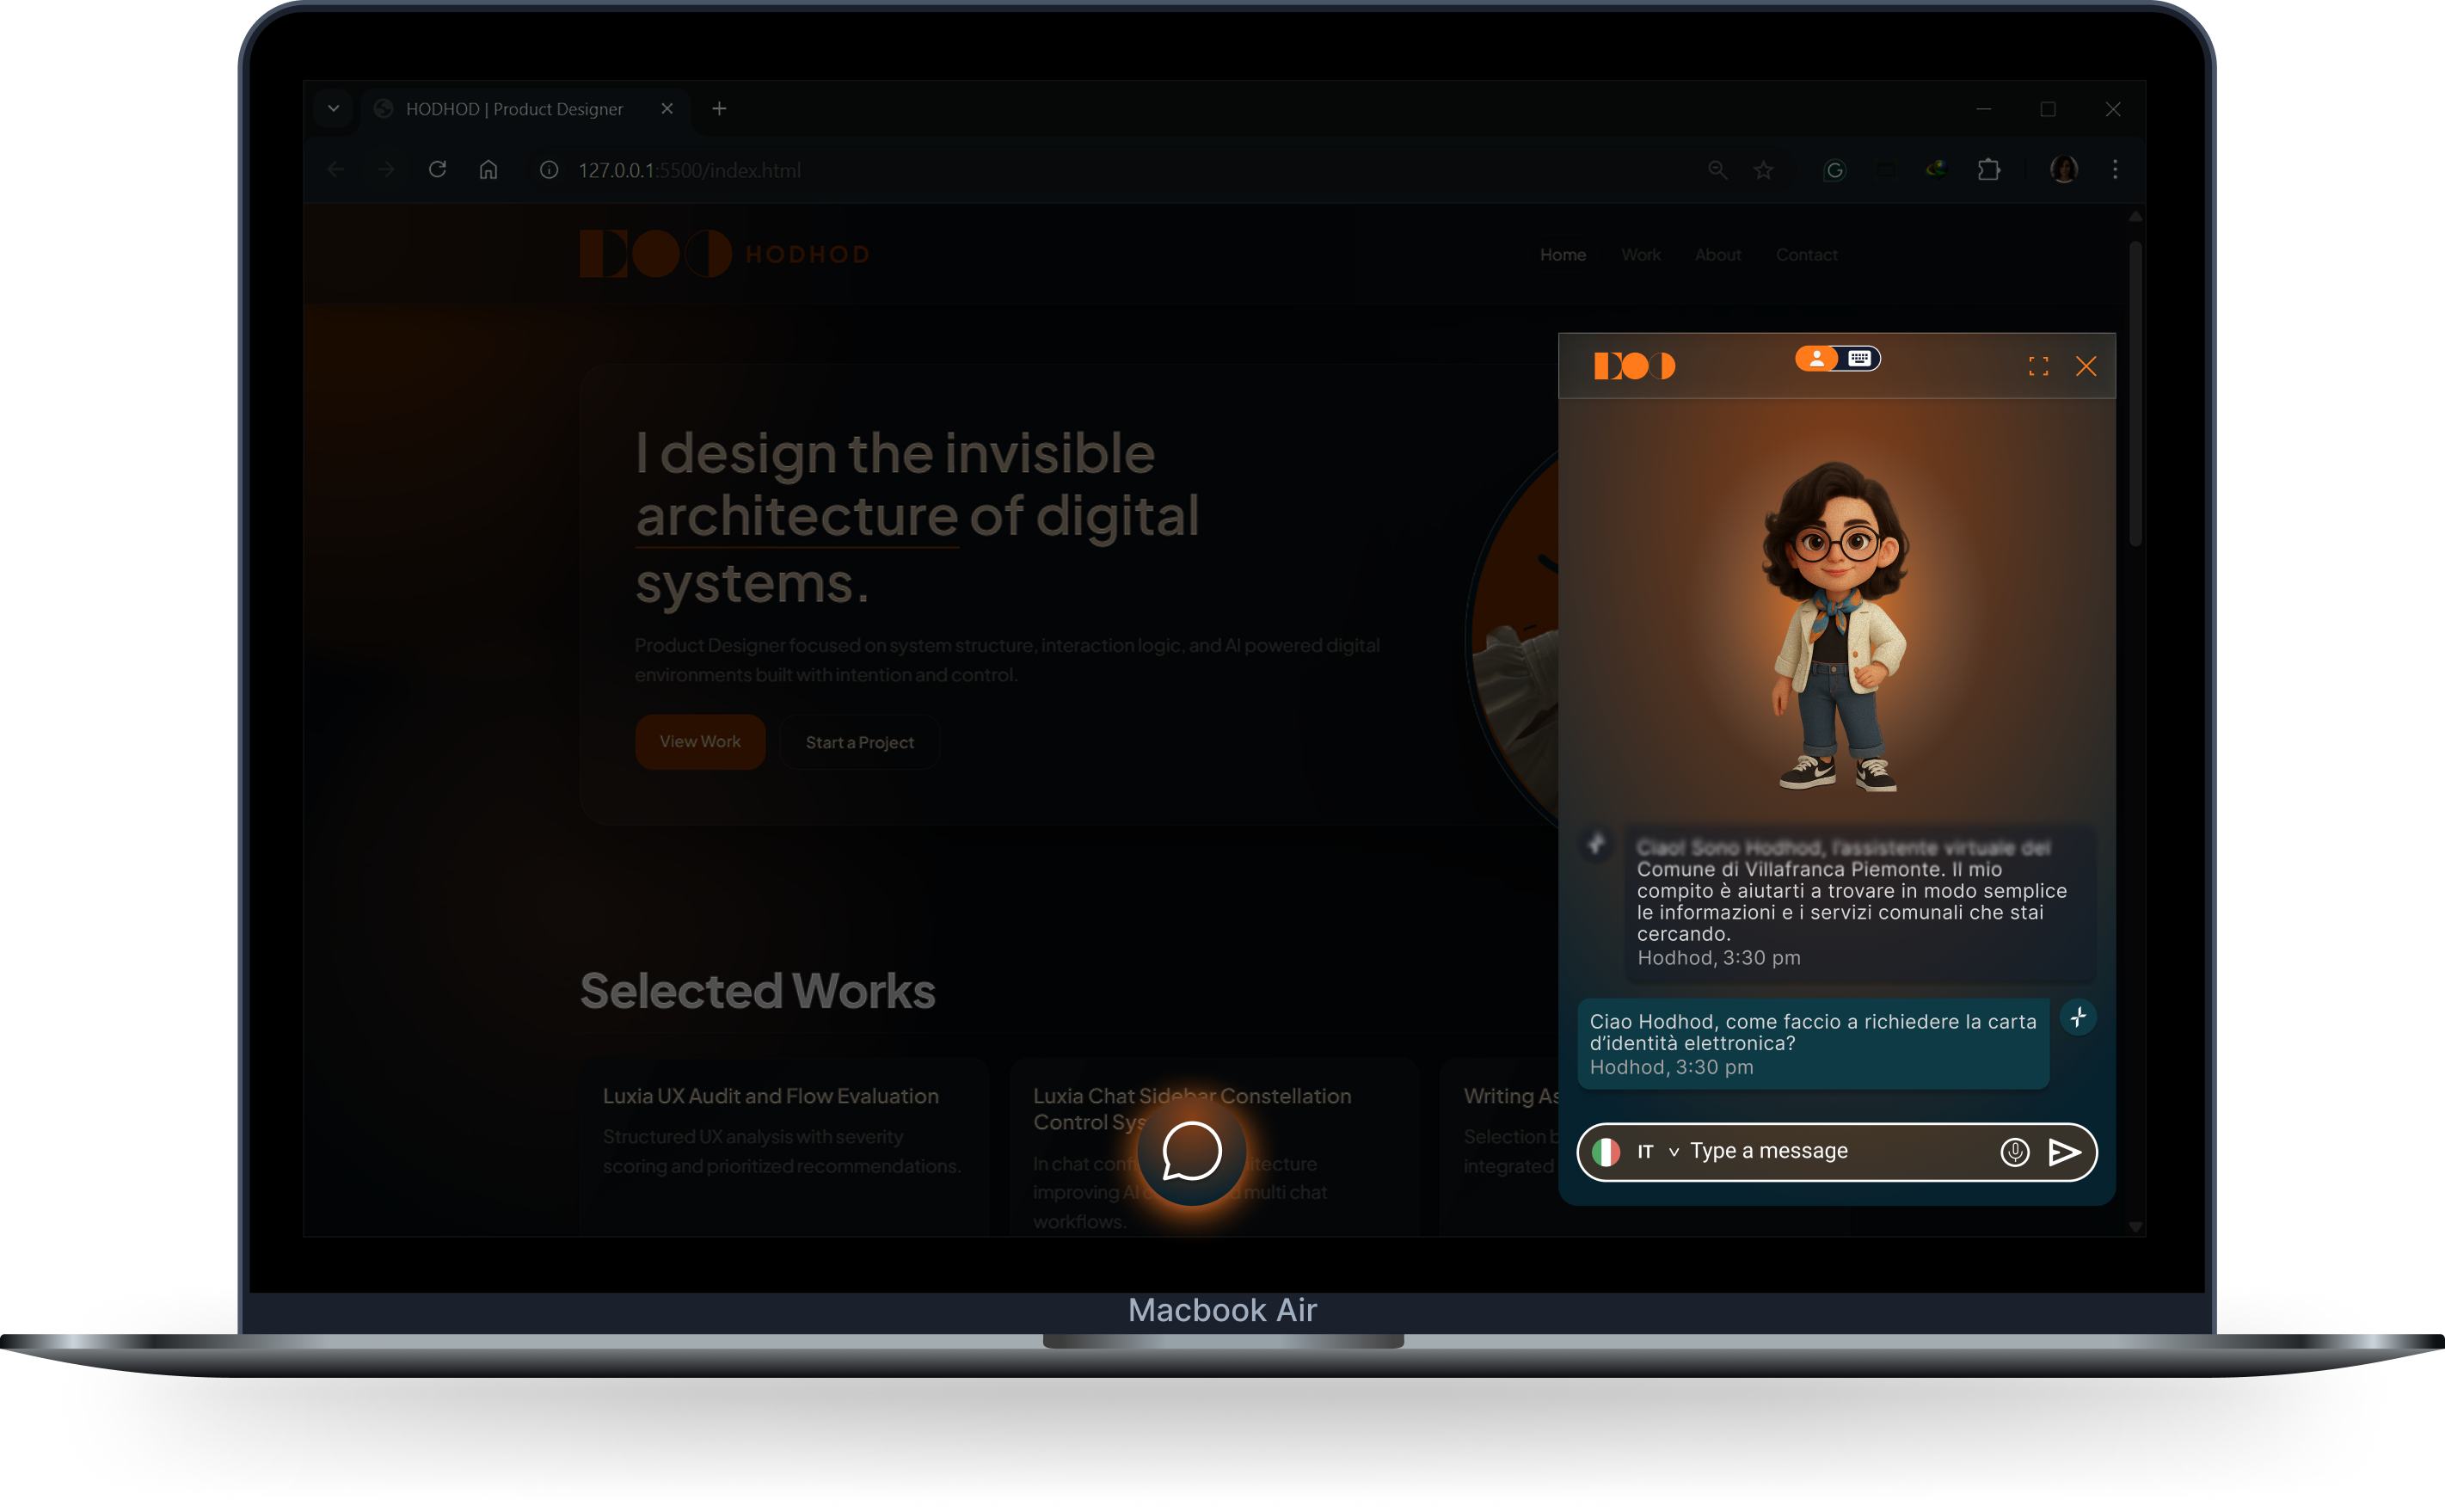Activate the microphone voice input
This screenshot has height=1512, width=2445.
[2014, 1152]
